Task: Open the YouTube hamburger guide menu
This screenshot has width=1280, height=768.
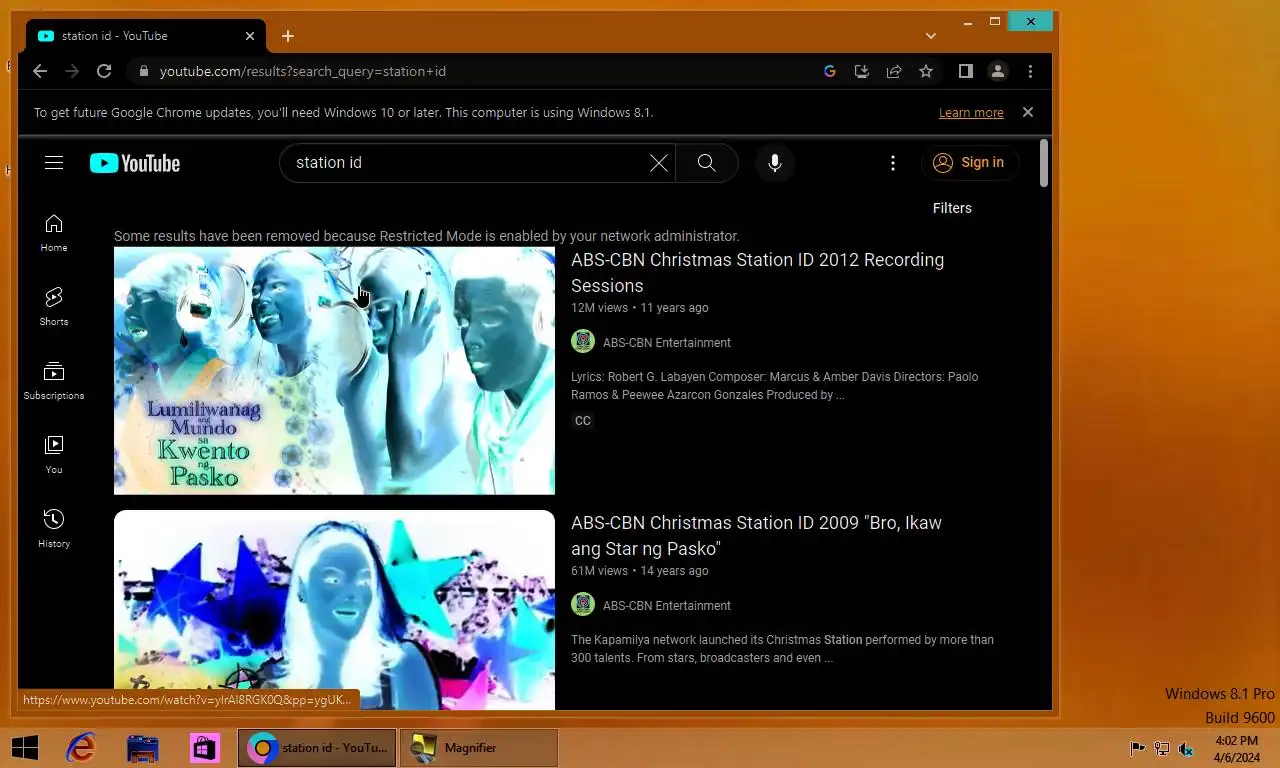Action: 54,163
